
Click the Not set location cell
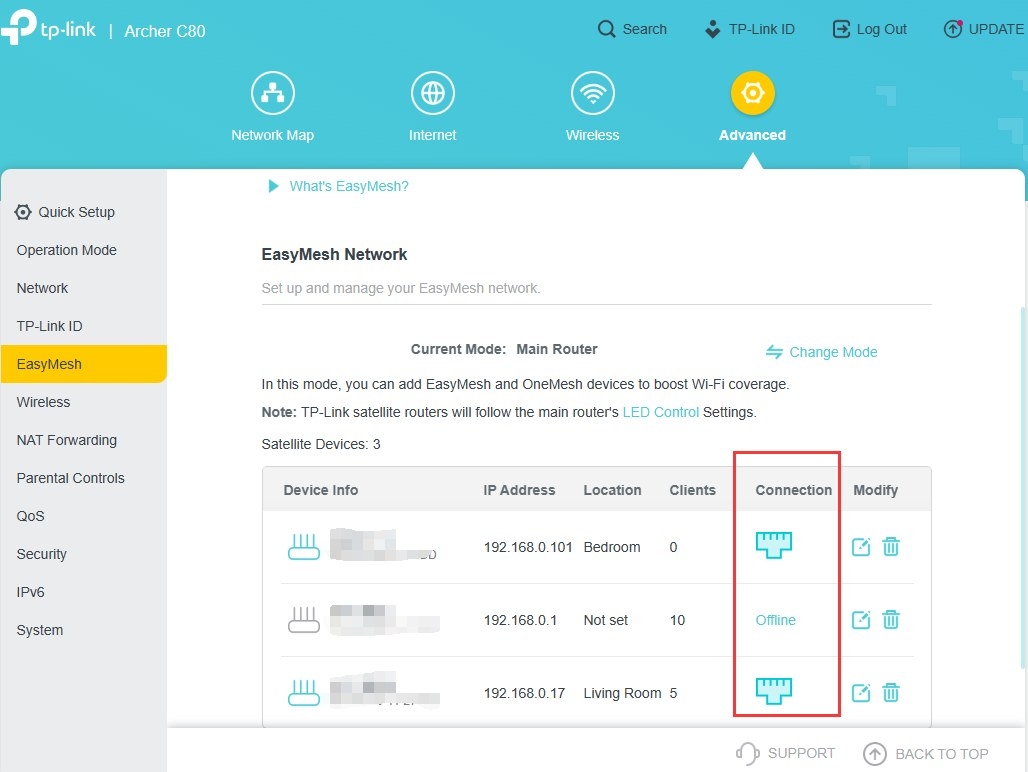point(606,620)
